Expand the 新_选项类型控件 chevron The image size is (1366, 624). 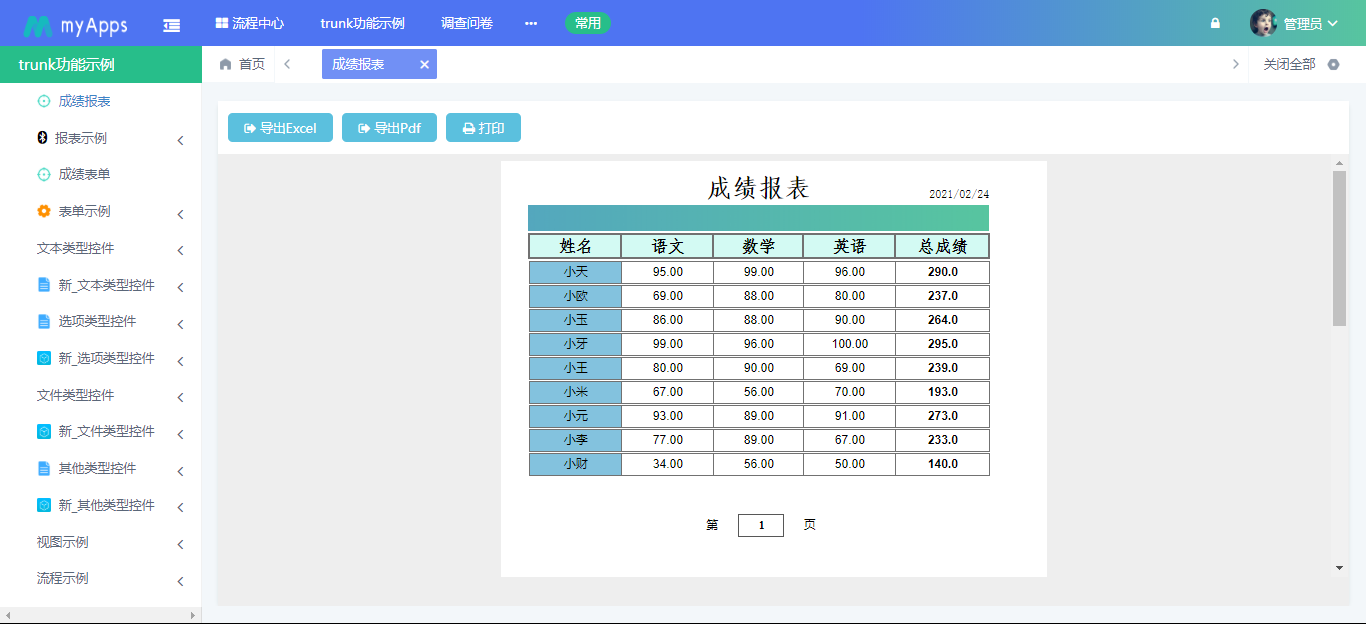click(x=181, y=361)
